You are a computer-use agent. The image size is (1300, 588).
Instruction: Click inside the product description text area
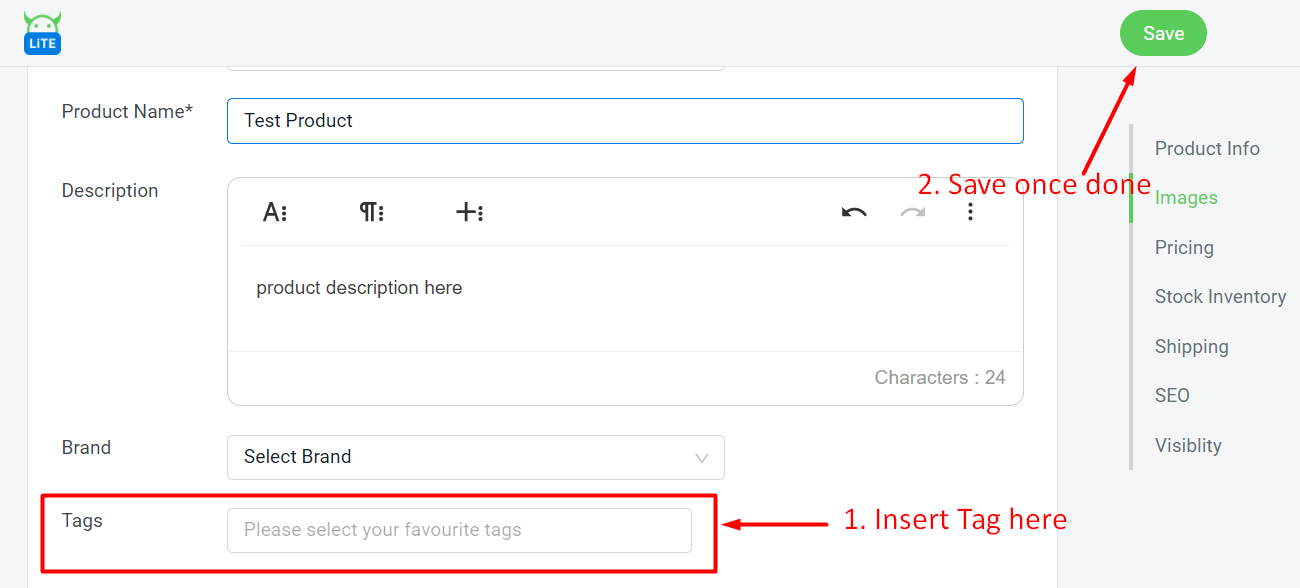(x=625, y=298)
